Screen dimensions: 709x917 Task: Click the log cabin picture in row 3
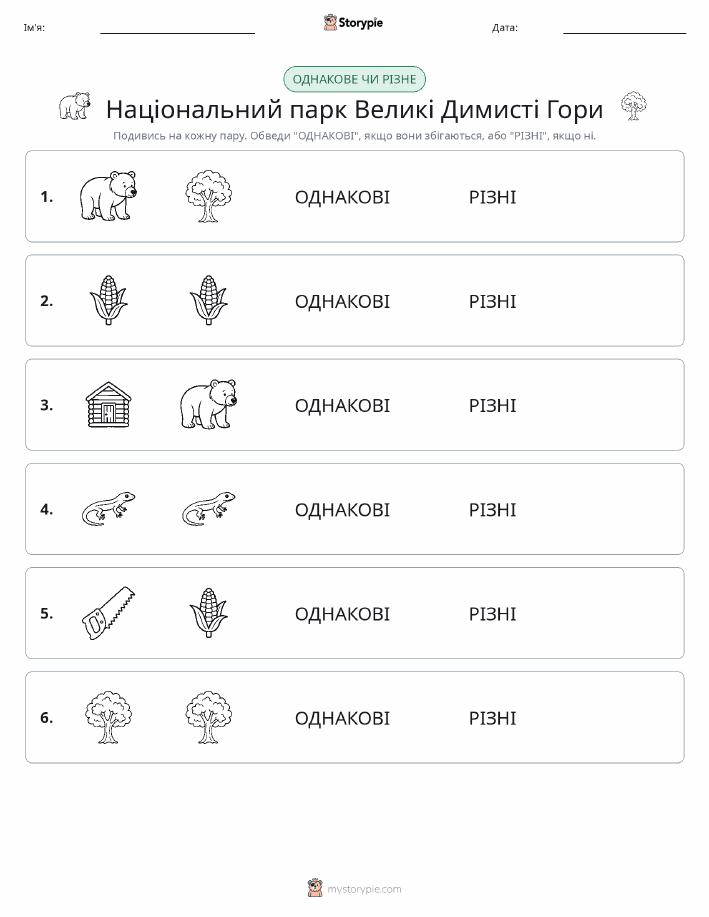(108, 405)
